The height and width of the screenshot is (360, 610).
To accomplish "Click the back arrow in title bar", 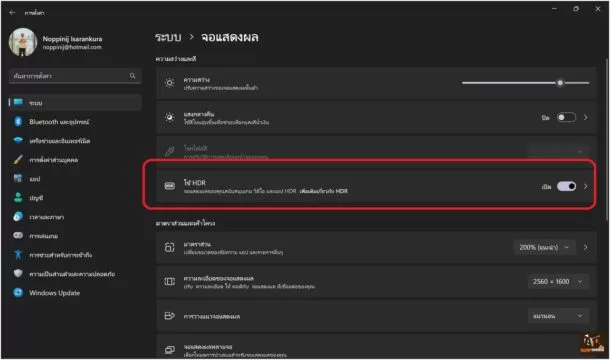I will click(x=12, y=12).
